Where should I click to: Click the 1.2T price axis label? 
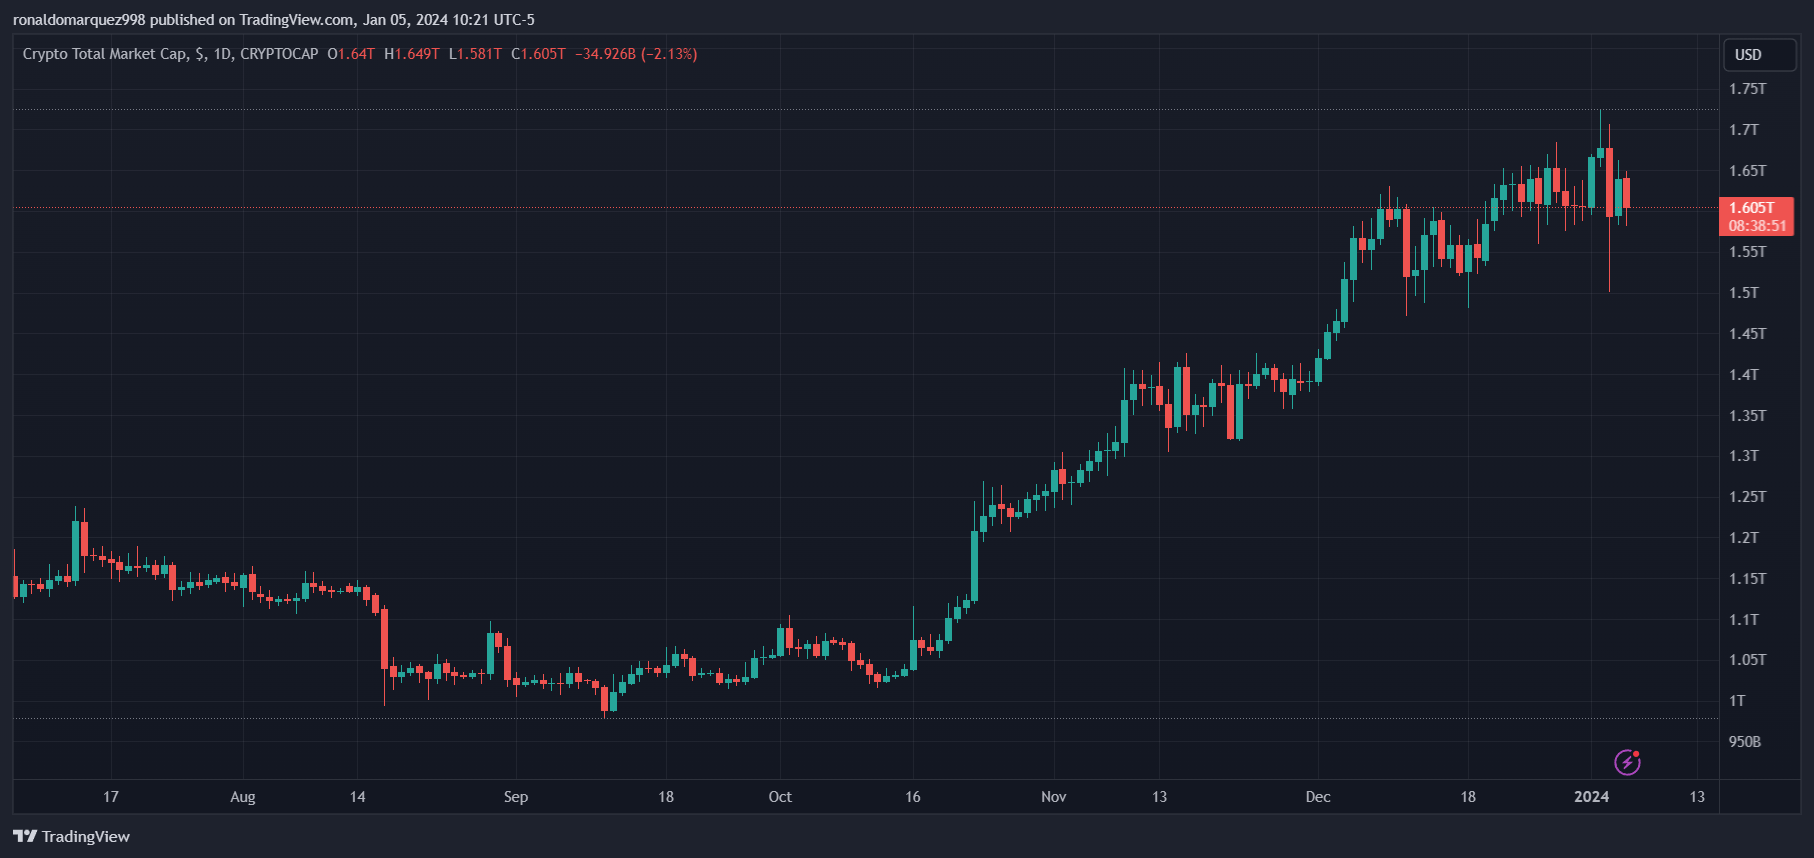1744,538
